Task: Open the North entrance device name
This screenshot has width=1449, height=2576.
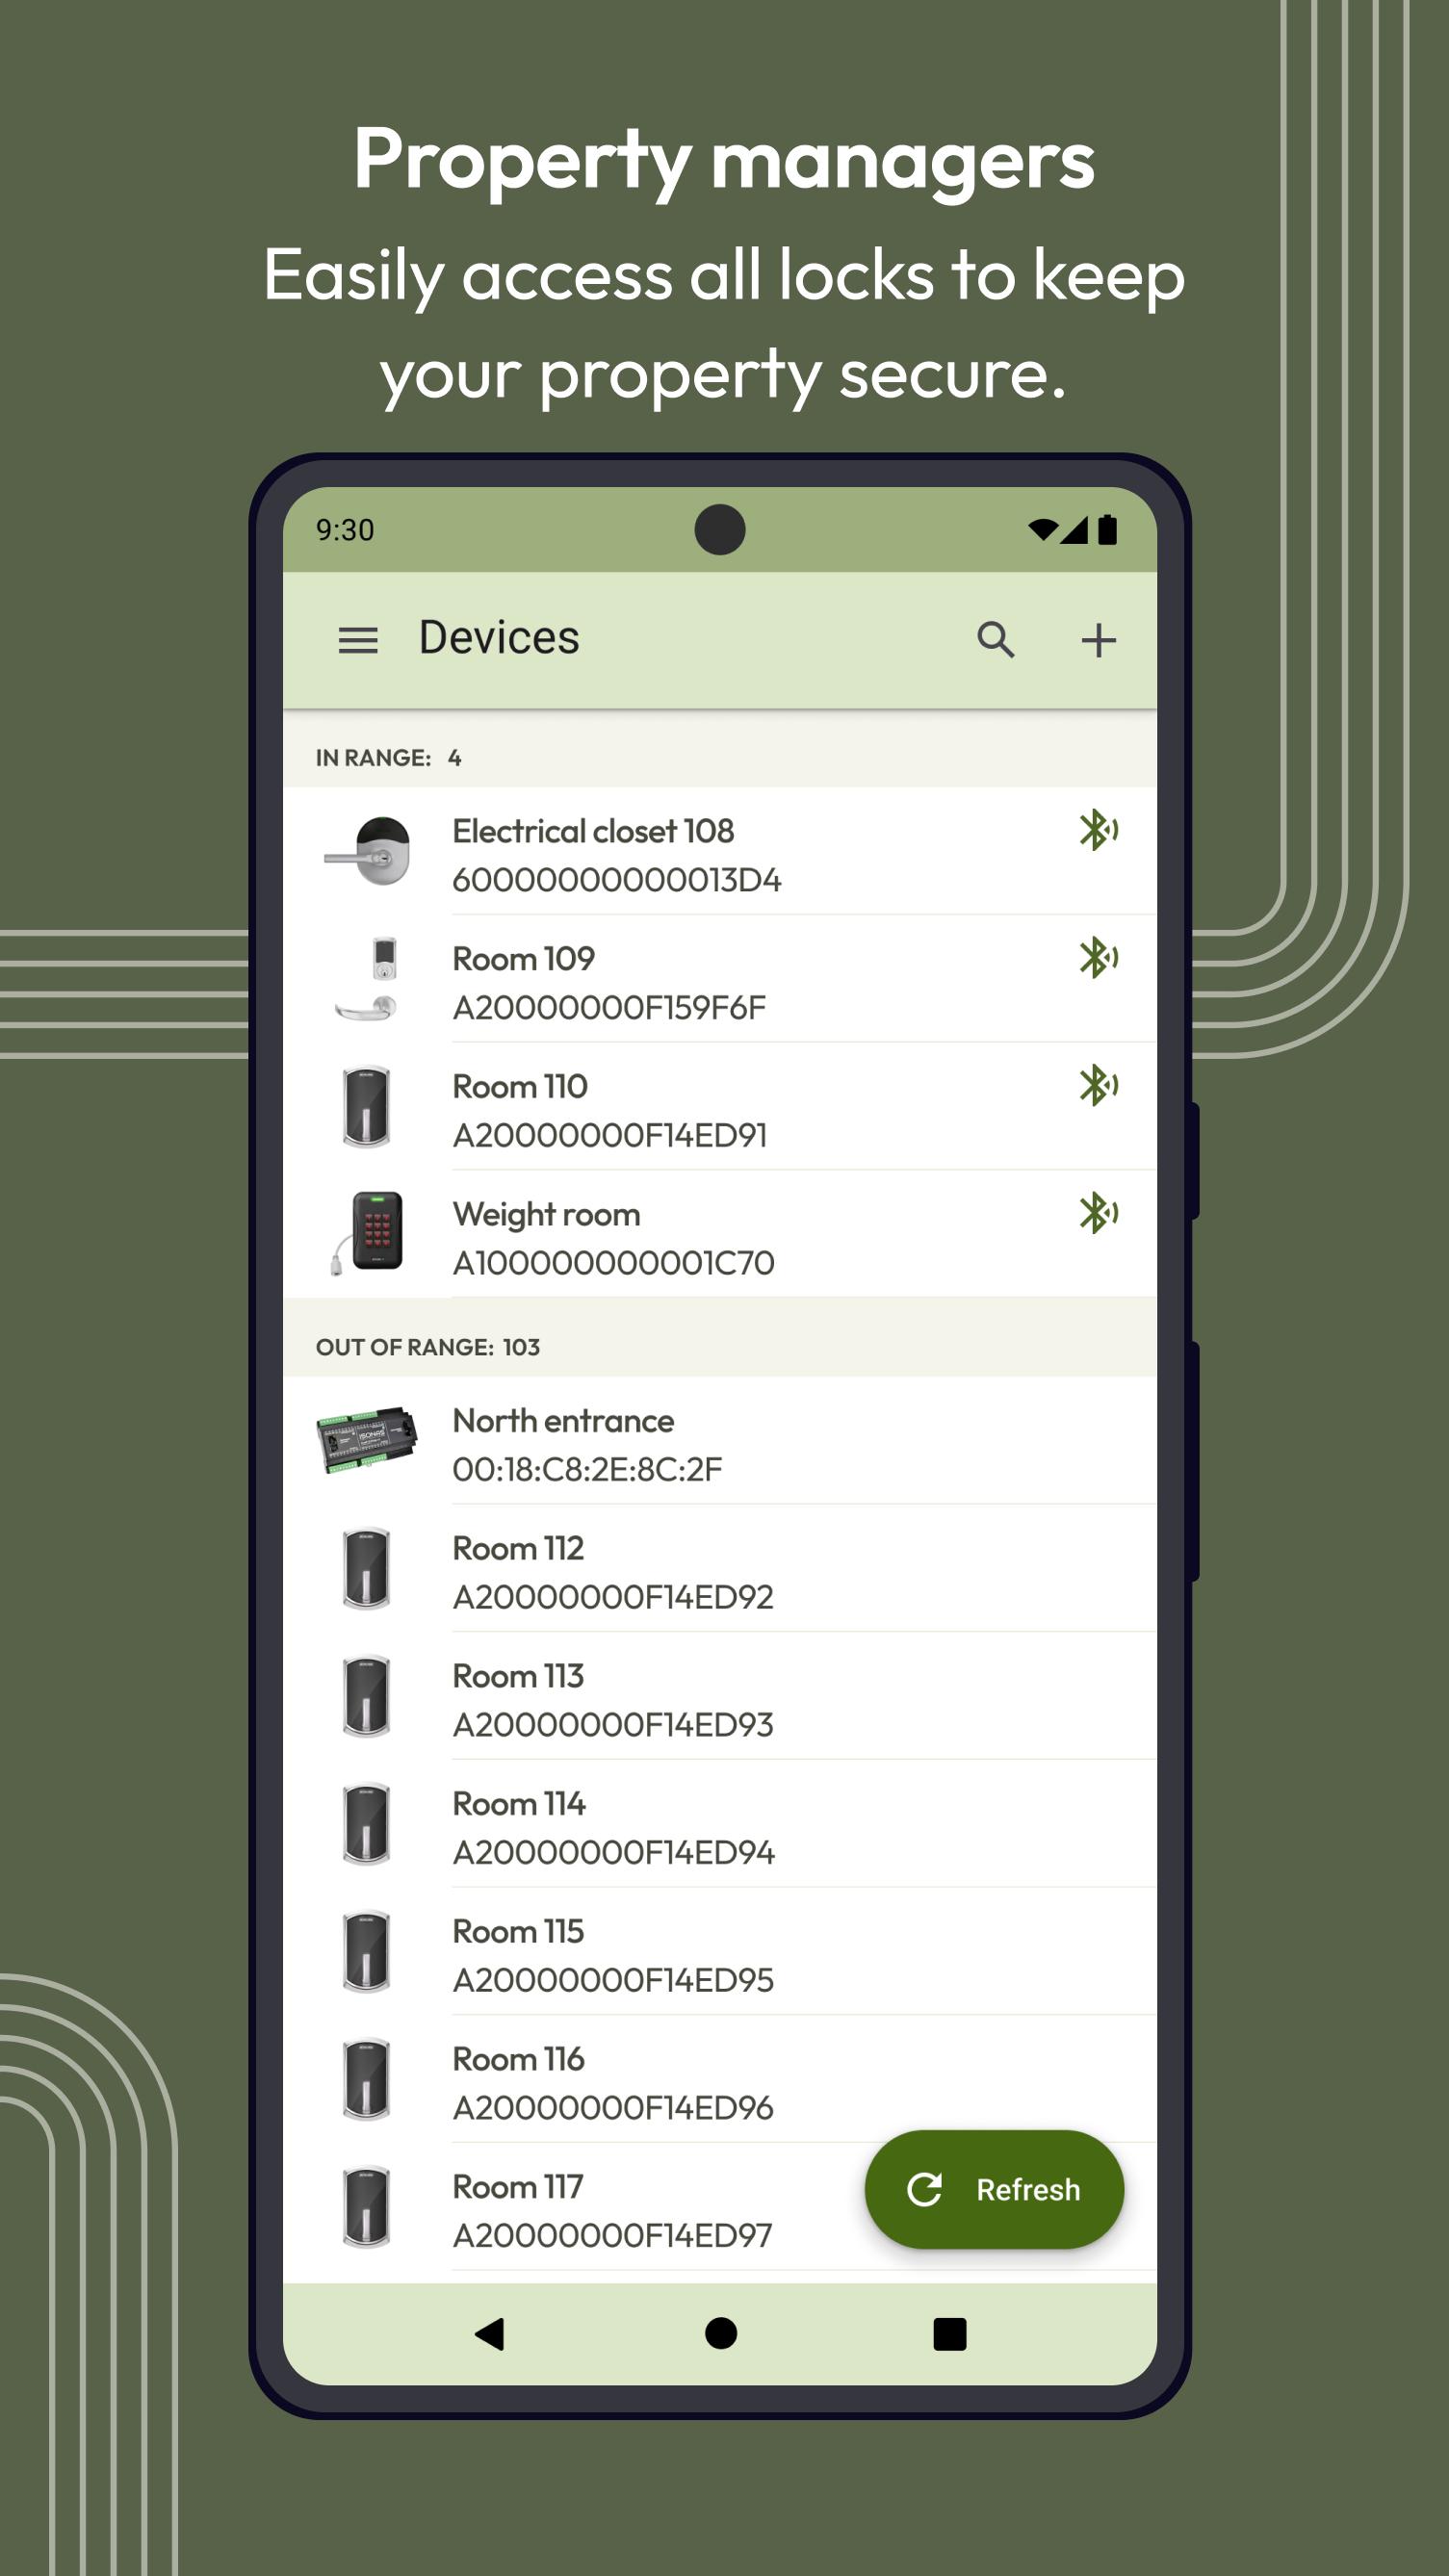Action: pos(563,1421)
